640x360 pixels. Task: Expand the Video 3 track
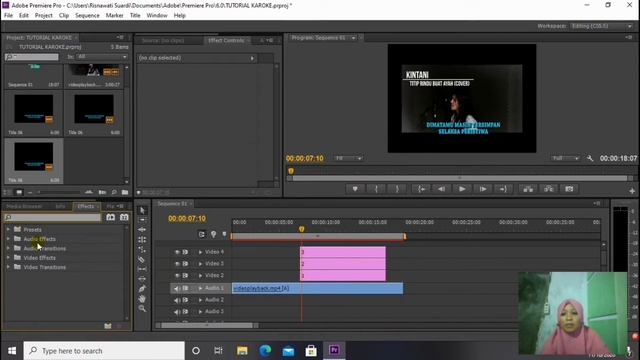200,264
